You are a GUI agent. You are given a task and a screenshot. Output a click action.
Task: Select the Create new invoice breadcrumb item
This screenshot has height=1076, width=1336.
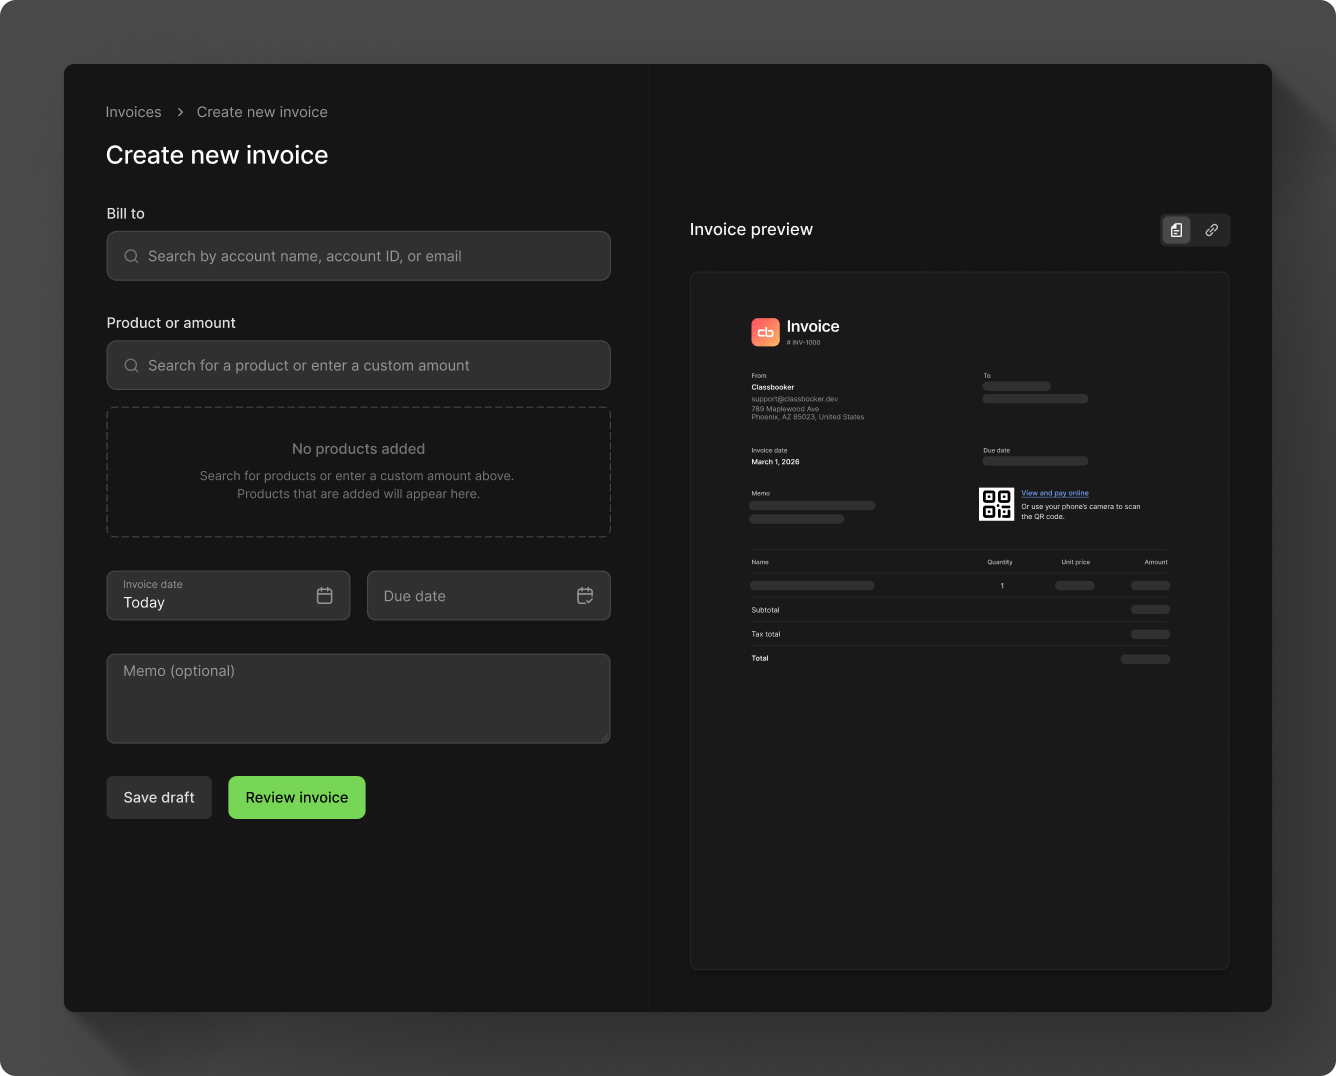click(x=262, y=112)
